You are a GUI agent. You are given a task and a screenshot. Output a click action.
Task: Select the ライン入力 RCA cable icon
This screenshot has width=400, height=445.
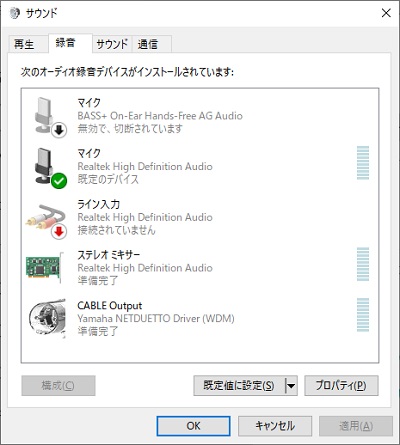(46, 217)
